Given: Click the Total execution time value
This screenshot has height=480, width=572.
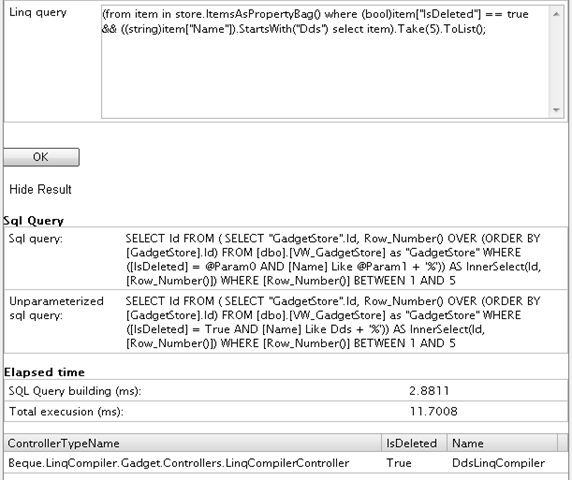Looking at the screenshot, I should pyautogui.click(x=433, y=411).
